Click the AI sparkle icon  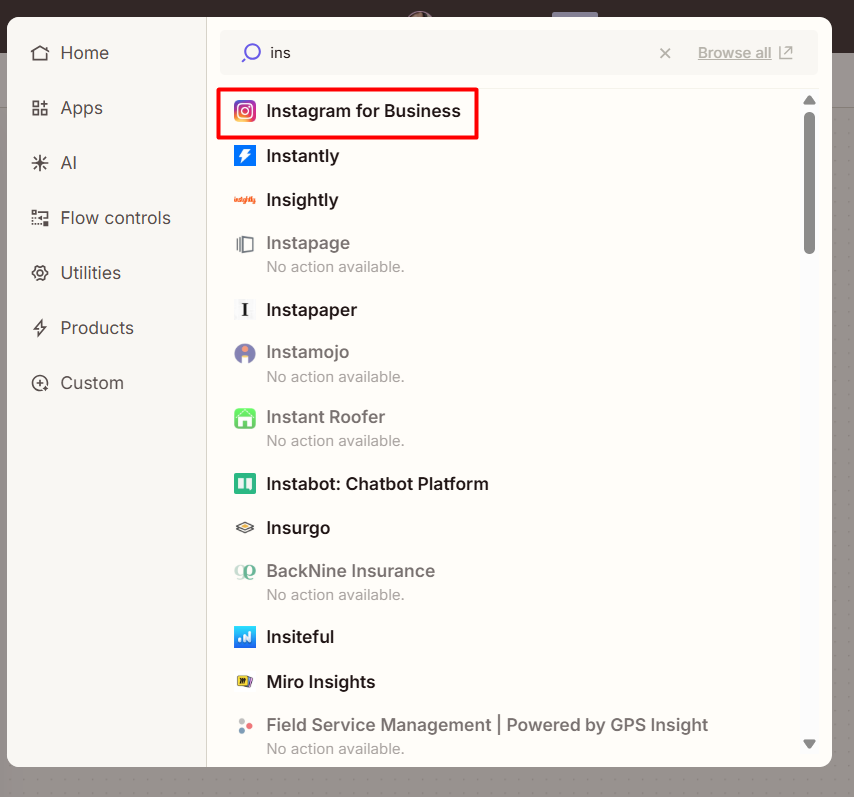click(x=40, y=163)
